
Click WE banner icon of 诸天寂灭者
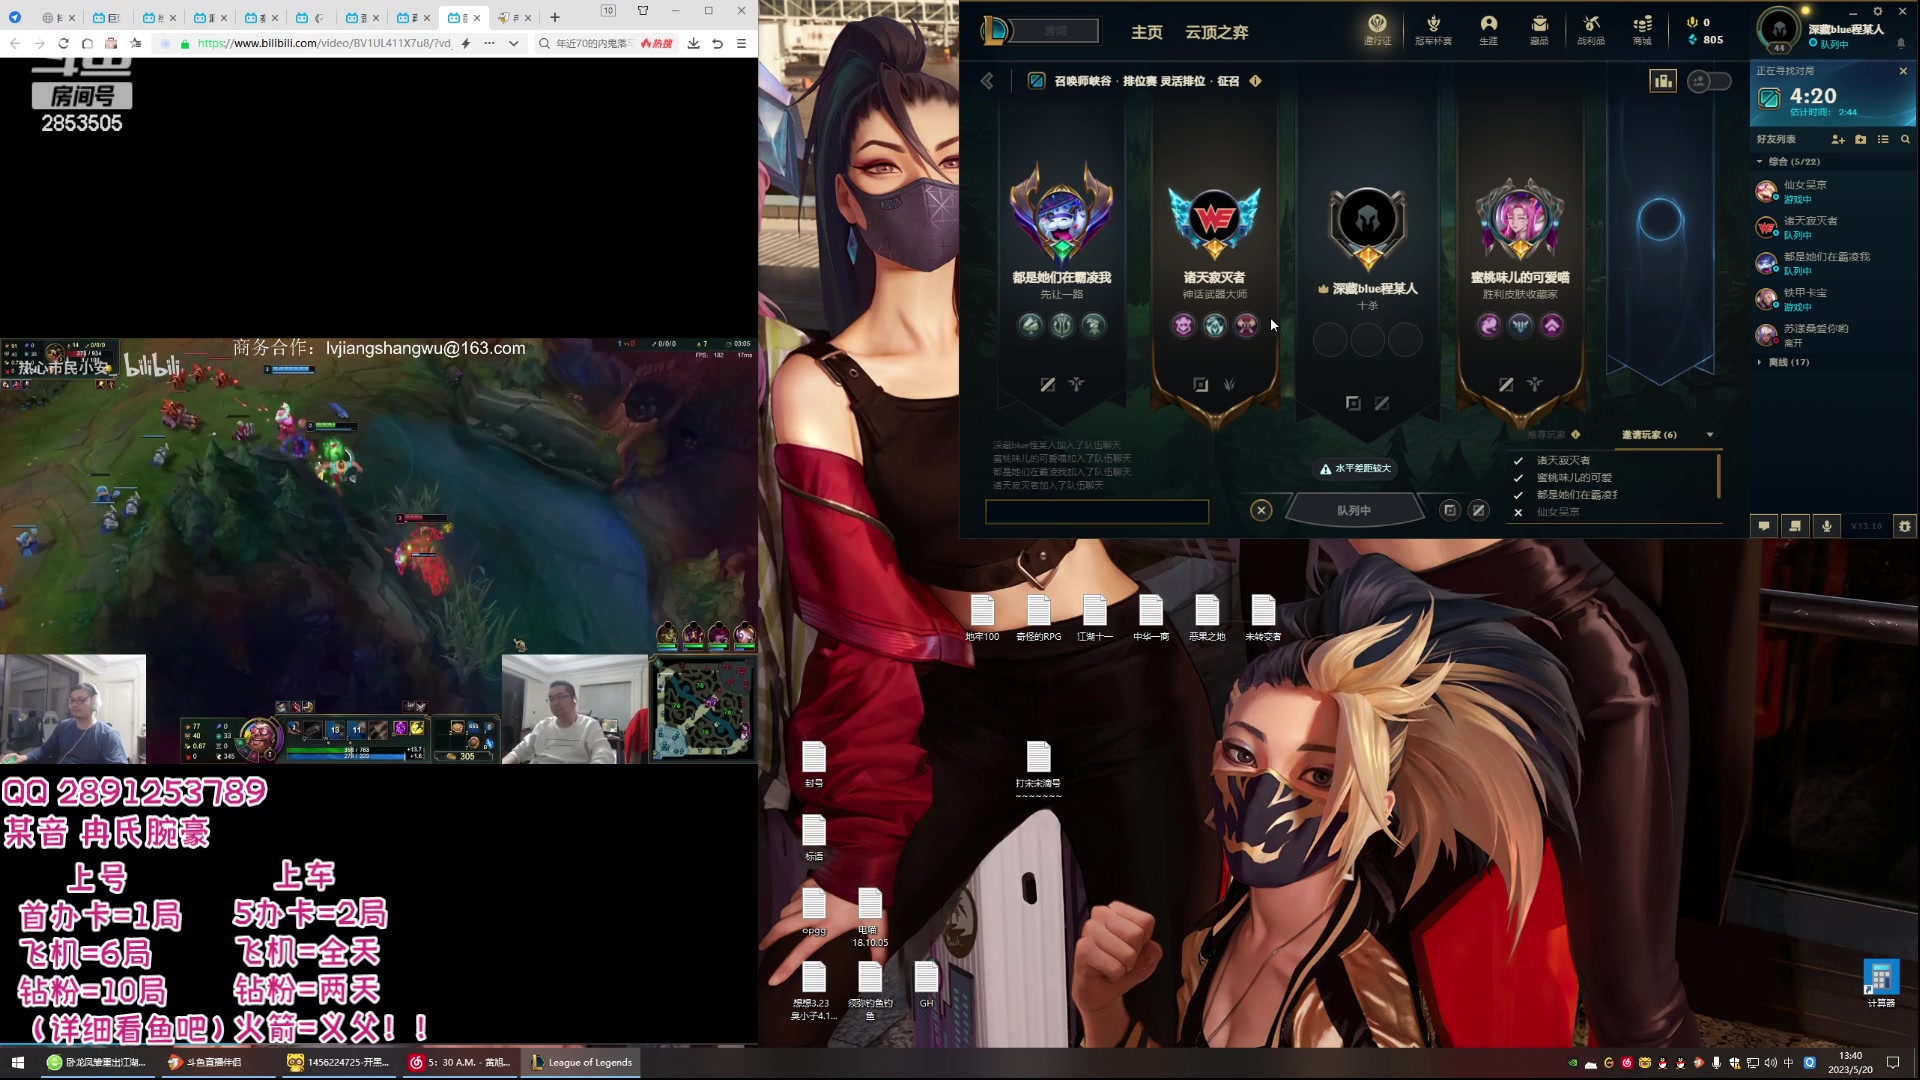(x=1214, y=219)
